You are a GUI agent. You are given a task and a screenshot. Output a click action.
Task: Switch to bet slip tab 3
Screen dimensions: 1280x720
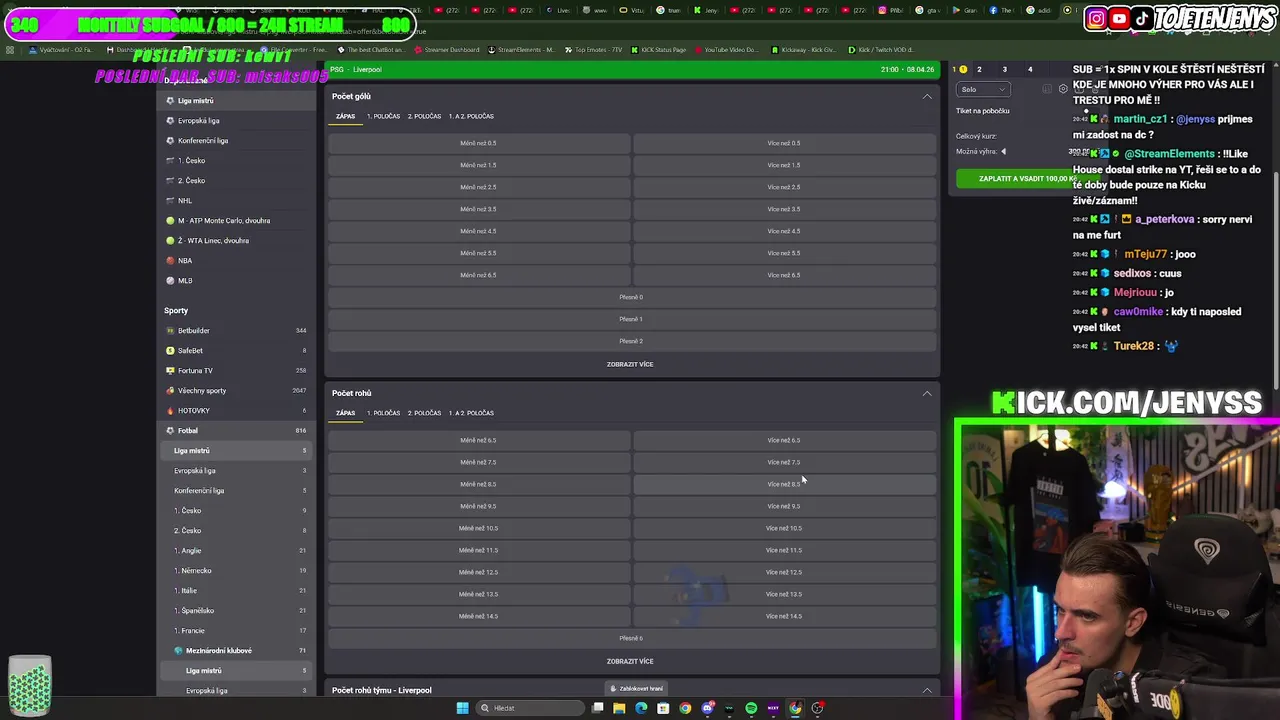click(x=1005, y=69)
